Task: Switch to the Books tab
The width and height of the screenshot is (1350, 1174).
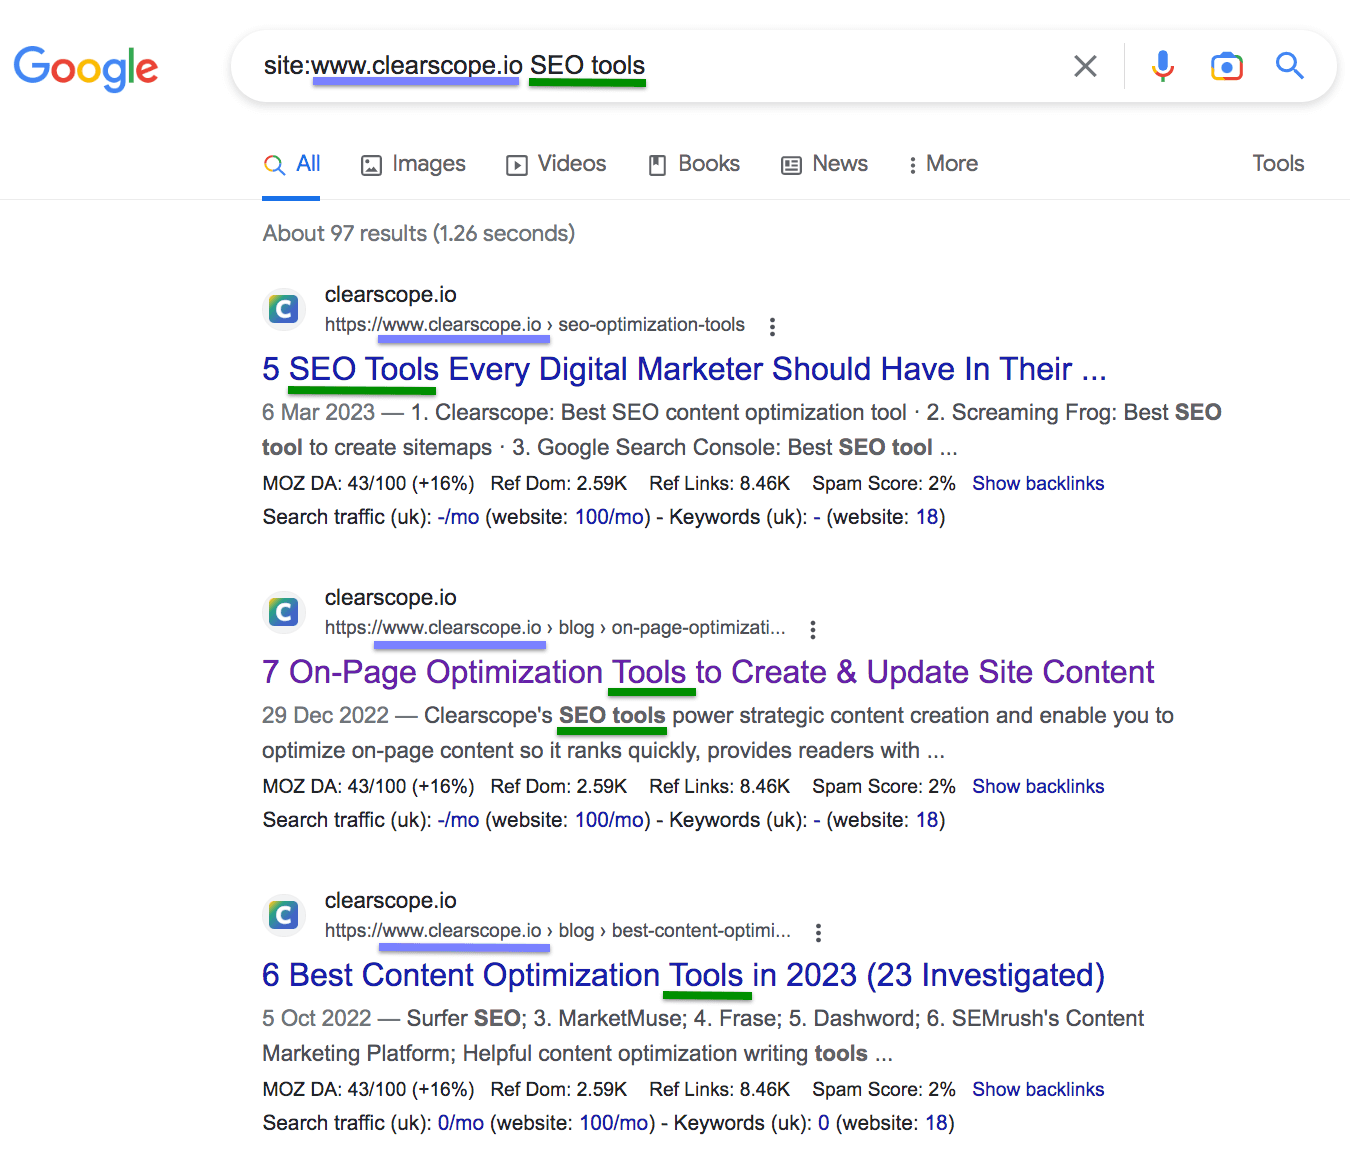Action: [694, 164]
